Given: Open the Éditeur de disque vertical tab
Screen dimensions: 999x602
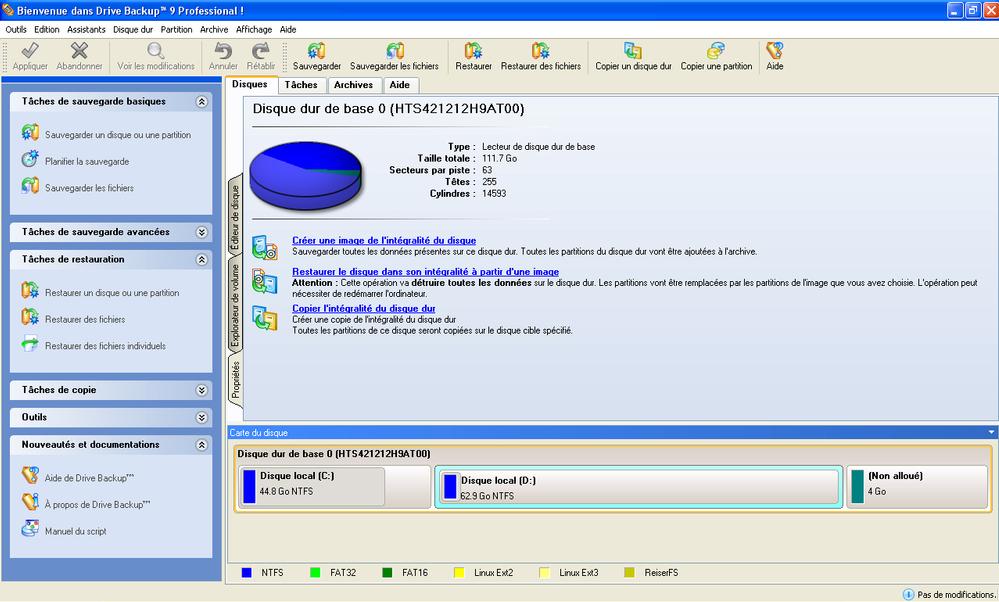Looking at the screenshot, I should 235,215.
